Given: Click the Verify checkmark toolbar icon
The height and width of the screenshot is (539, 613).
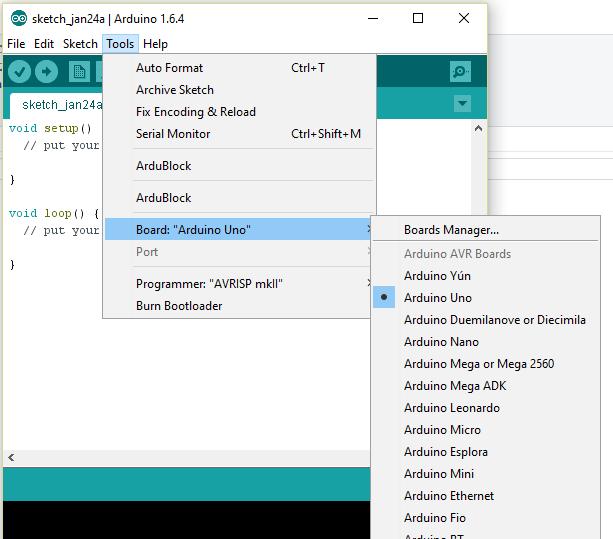Looking at the screenshot, I should click(x=19, y=72).
